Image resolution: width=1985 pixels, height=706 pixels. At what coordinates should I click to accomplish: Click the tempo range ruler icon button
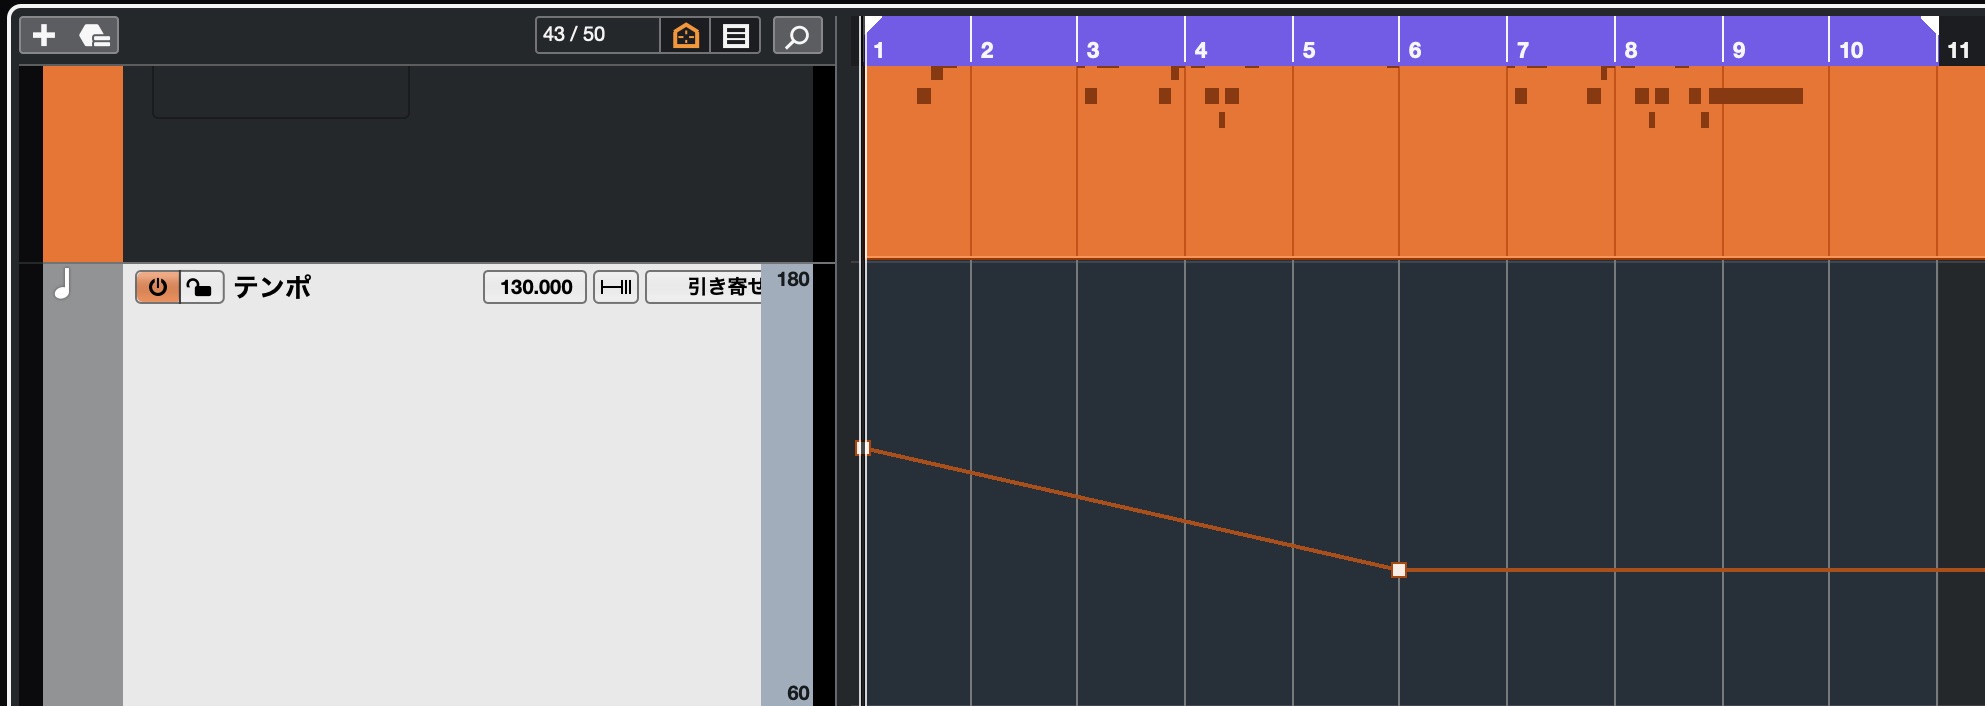pos(616,287)
